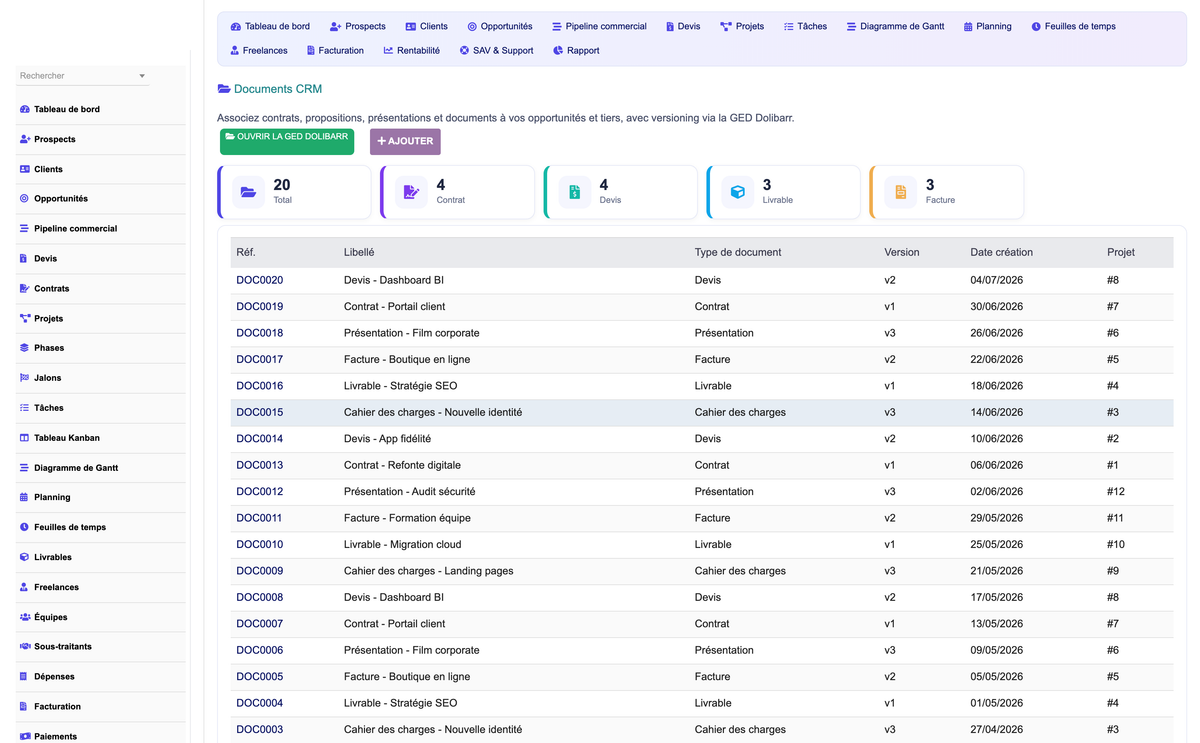Click the Planning calendar icon in the sidebar
Screen dimensions: 1200x743
tap(24, 497)
